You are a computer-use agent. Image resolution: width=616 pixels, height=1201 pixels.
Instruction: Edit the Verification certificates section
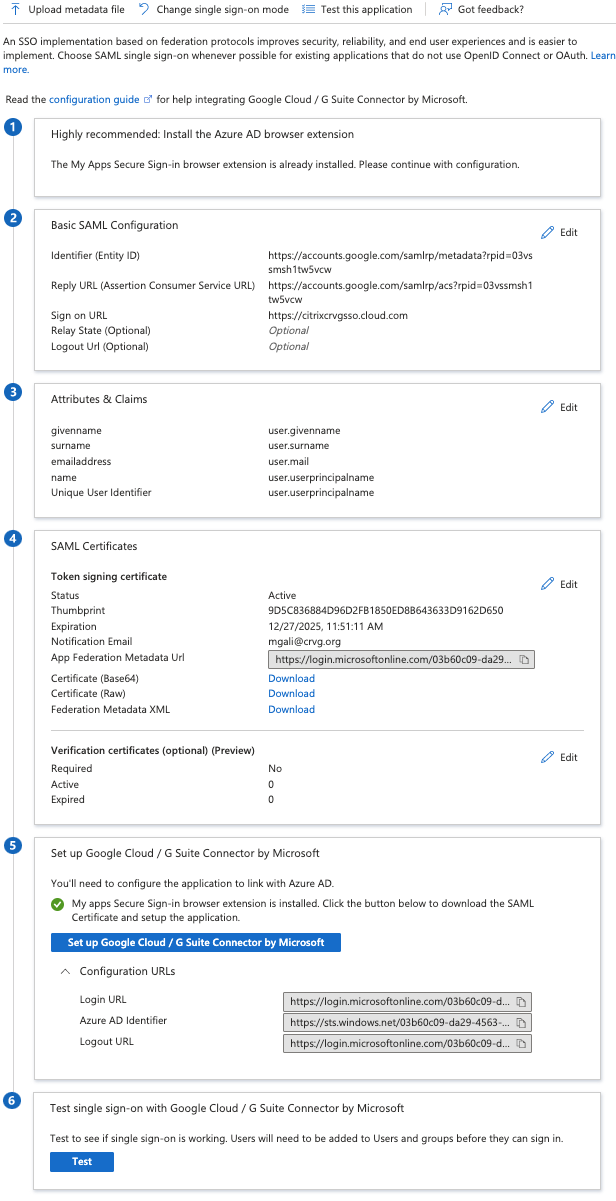[x=559, y=757]
